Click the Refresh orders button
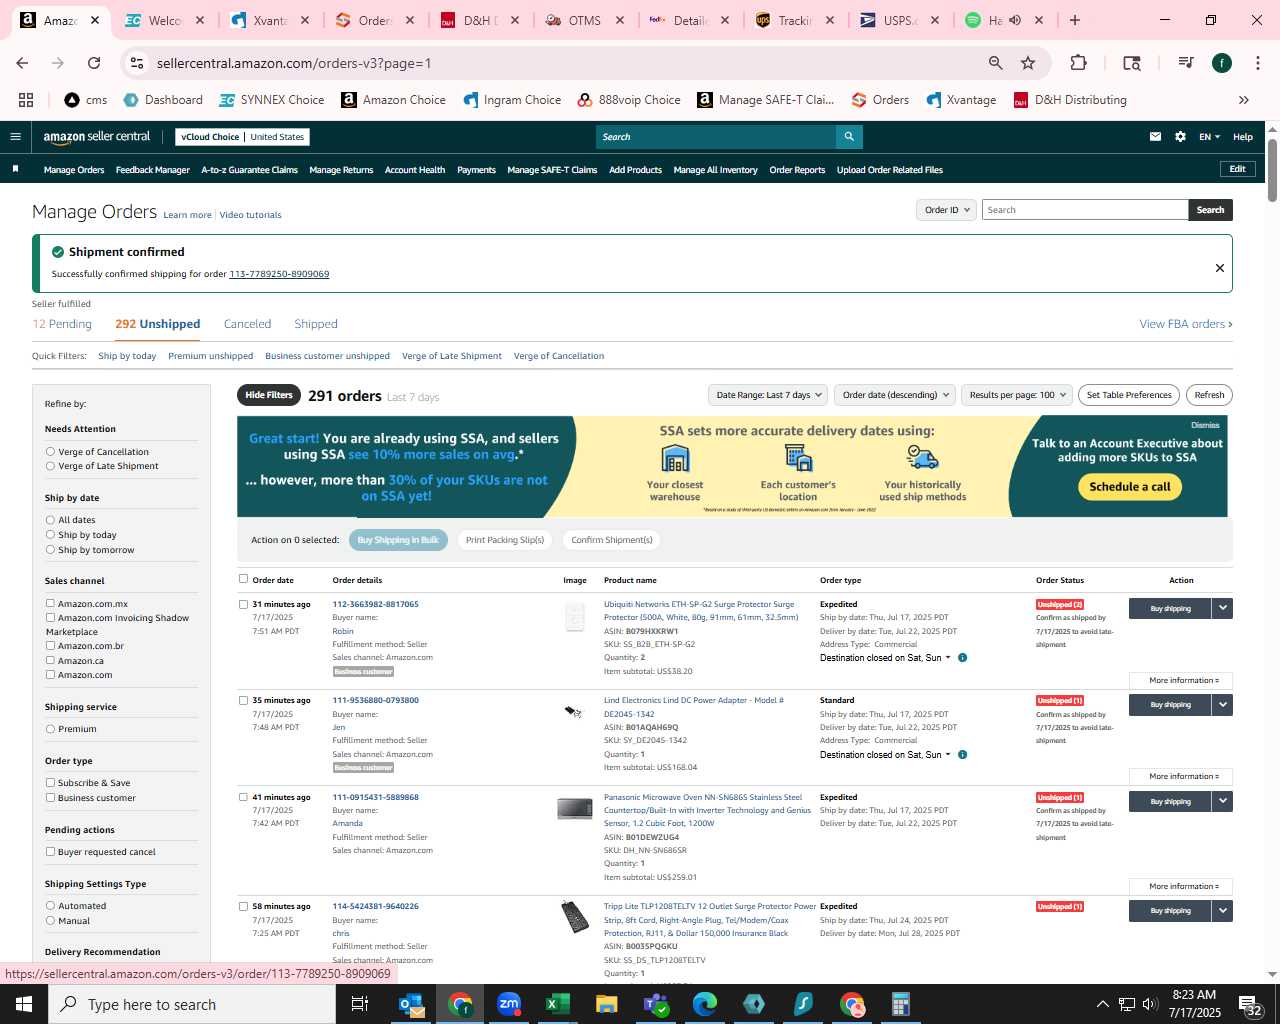Viewport: 1280px width, 1024px height. point(1209,395)
